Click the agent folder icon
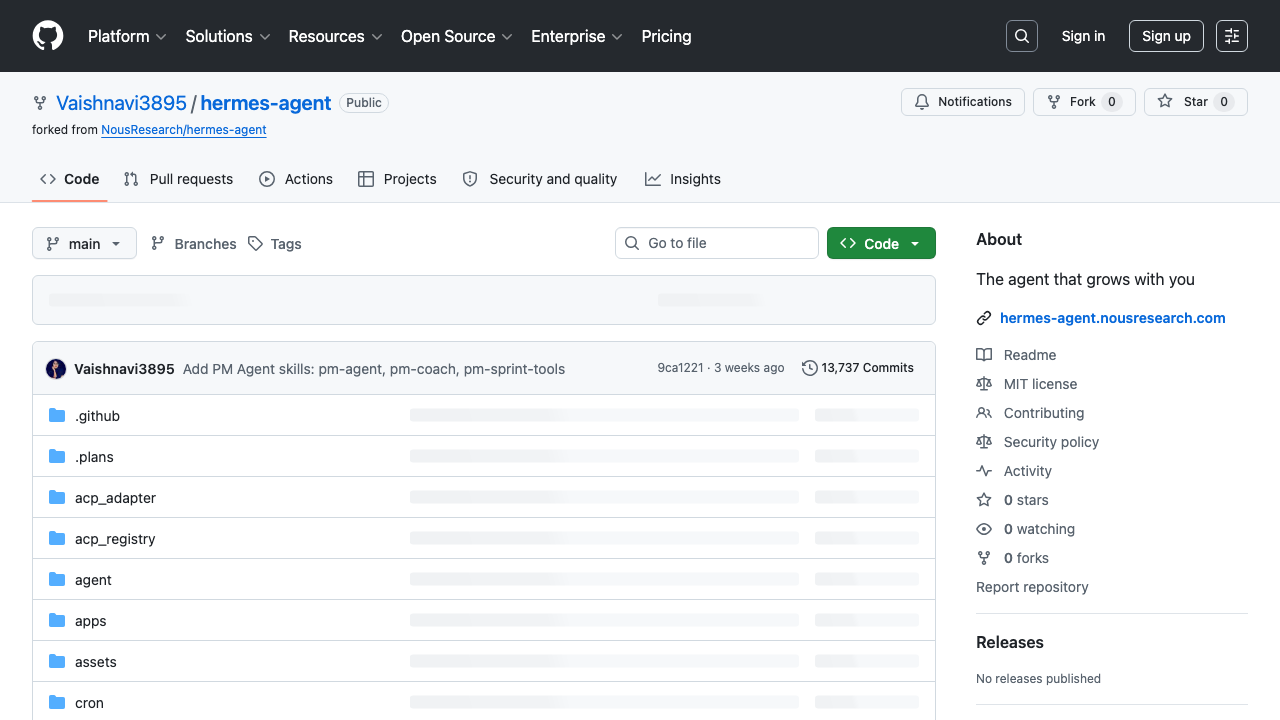This screenshot has height=720, width=1280. pos(57,580)
